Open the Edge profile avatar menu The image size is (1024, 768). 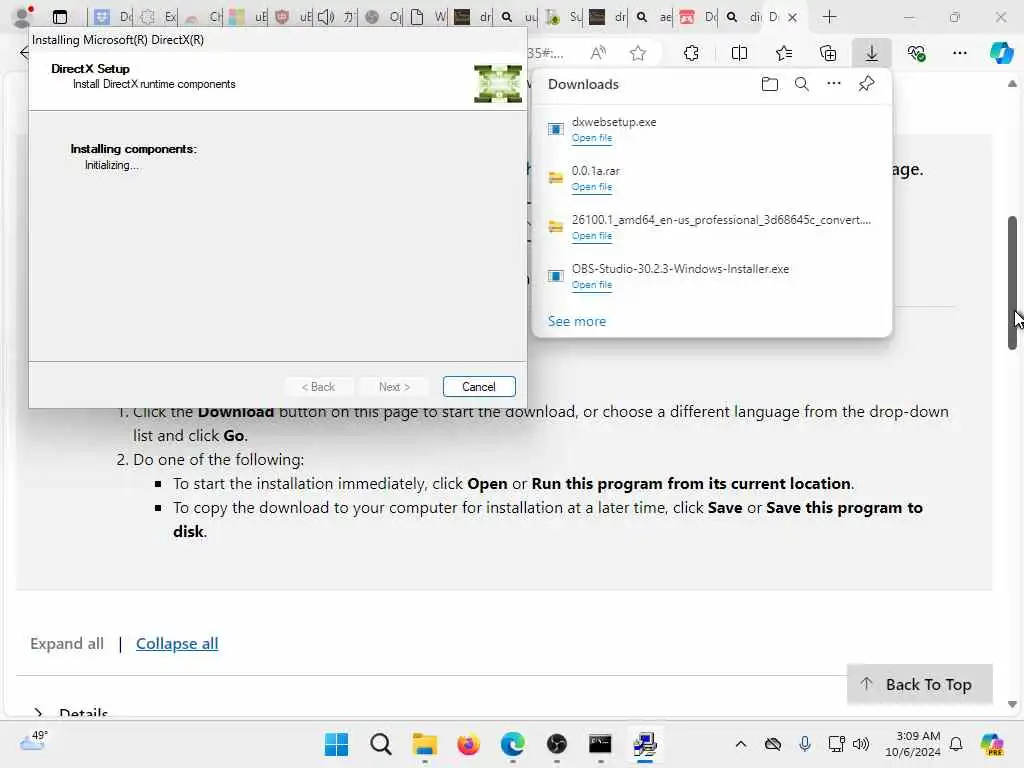coord(23,16)
